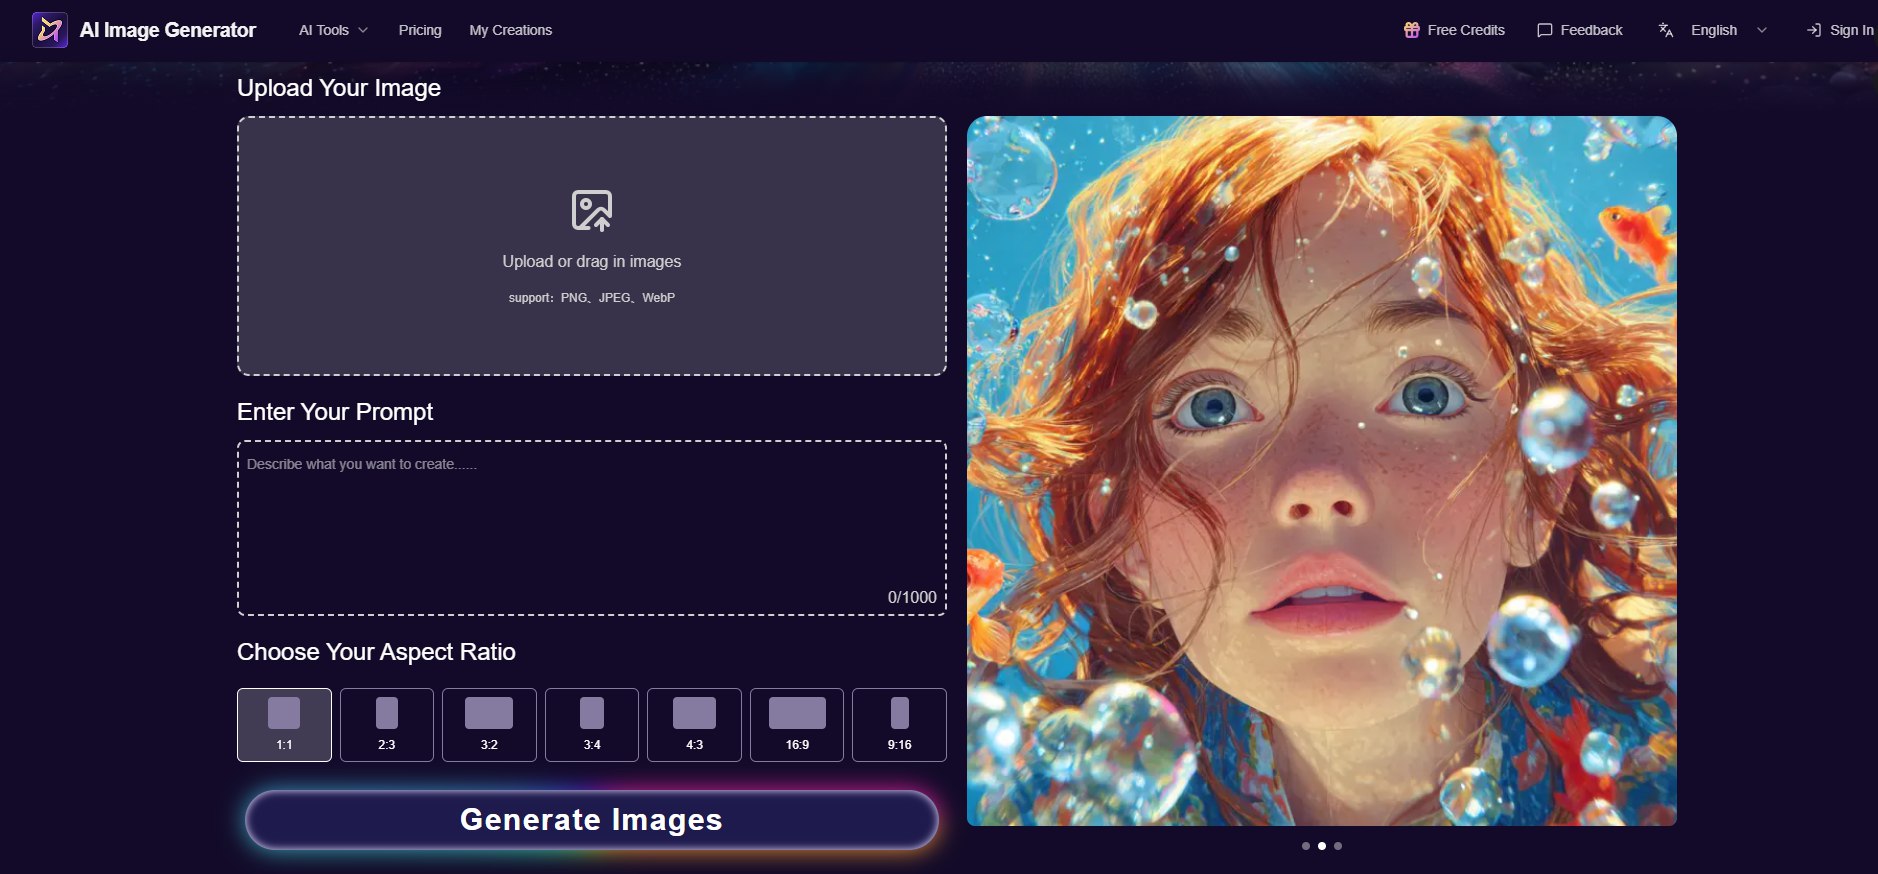Image resolution: width=1878 pixels, height=874 pixels.
Task: Click the language translate icon
Action: (x=1665, y=30)
